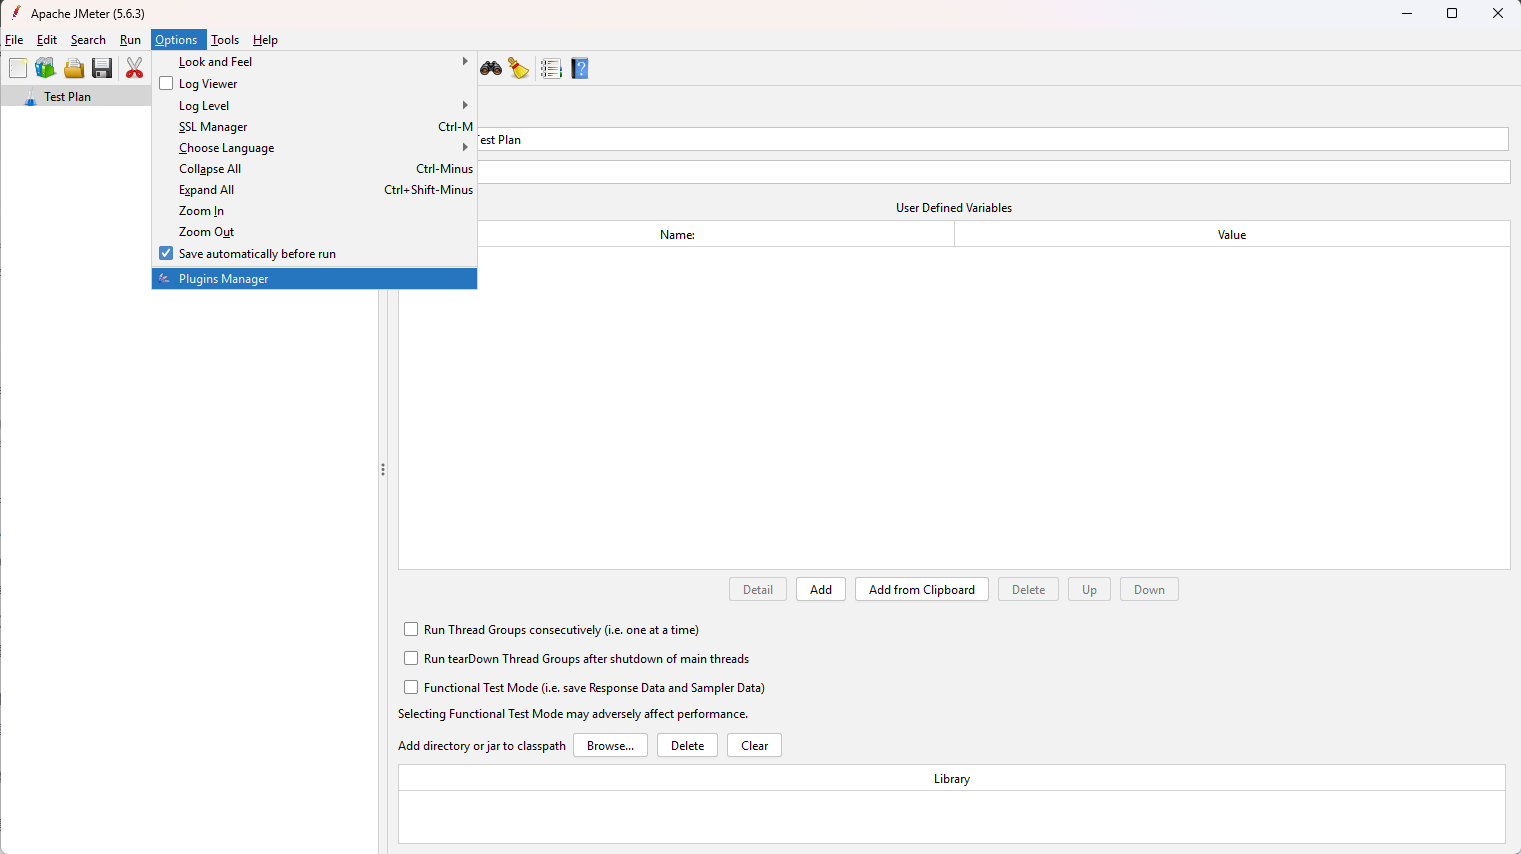Viewport: 1521px width, 854px height.
Task: Select Zoom Out menu item
Action: tap(314, 232)
